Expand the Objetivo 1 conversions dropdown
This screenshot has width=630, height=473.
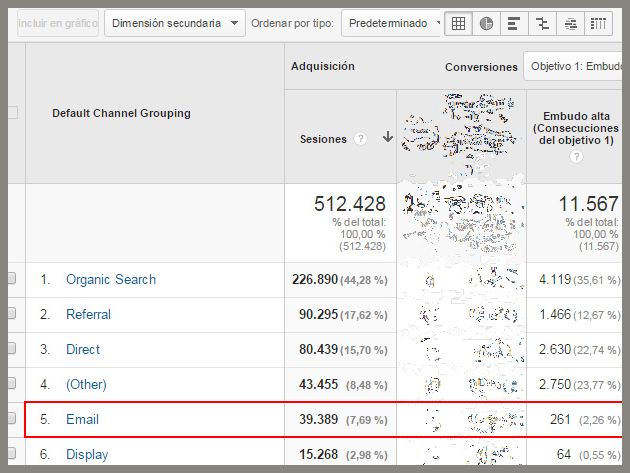click(575, 67)
